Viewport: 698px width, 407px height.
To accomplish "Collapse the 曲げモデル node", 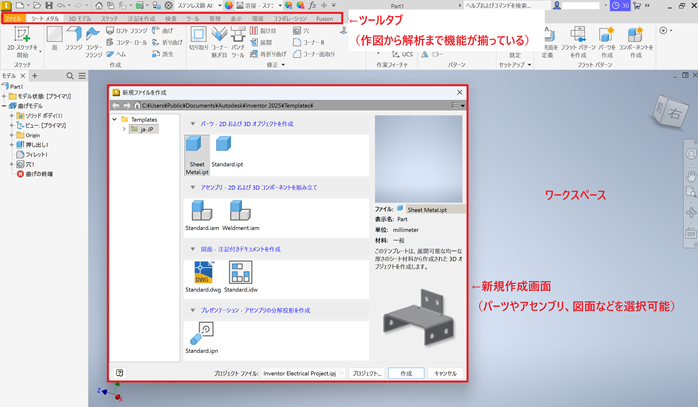I will (x=4, y=106).
